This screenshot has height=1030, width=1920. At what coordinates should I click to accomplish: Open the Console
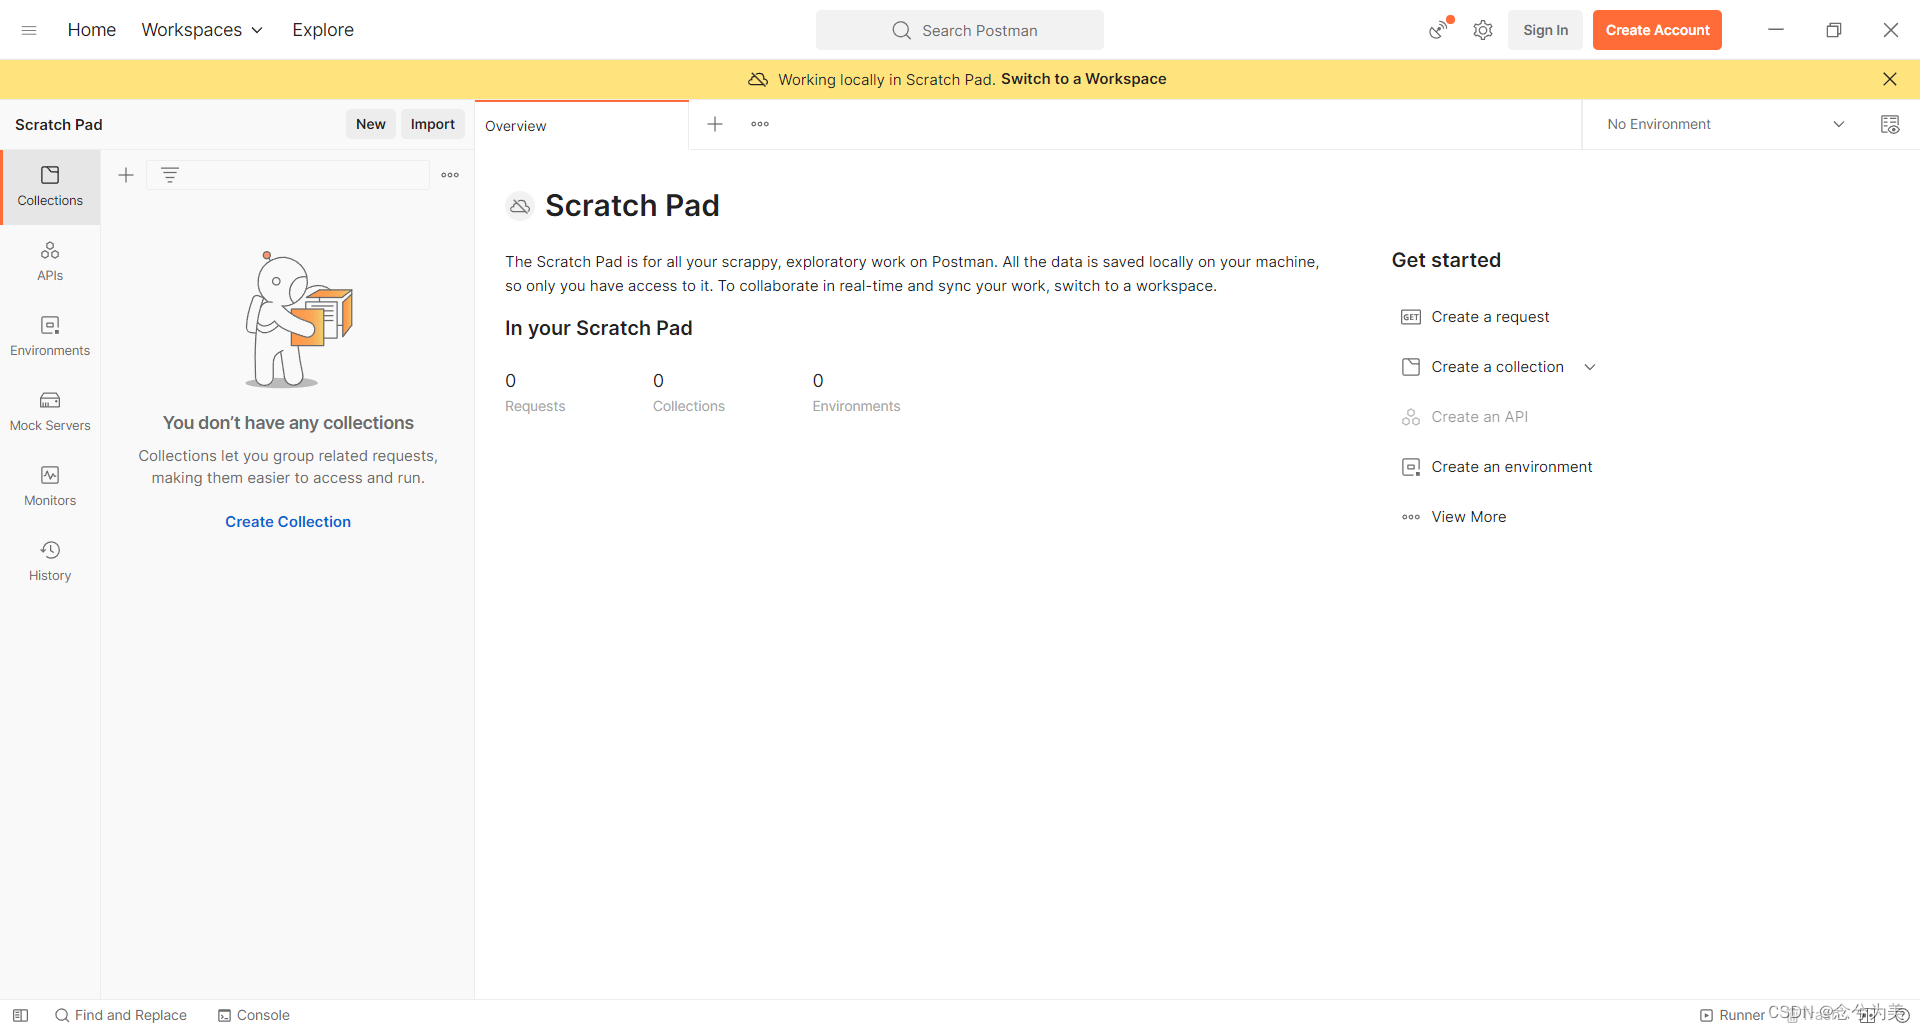pos(254,1015)
